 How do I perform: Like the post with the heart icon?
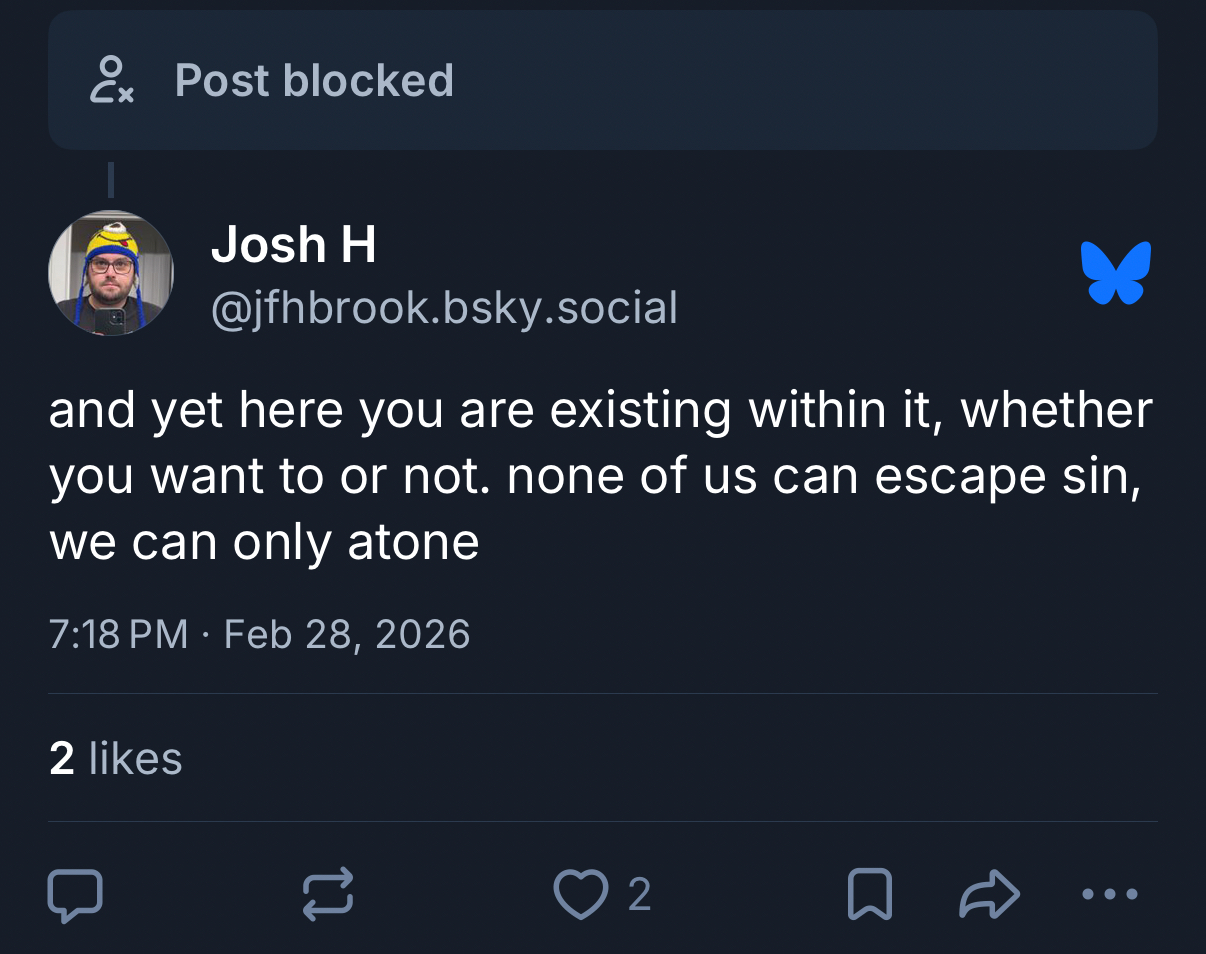pyautogui.click(x=580, y=893)
